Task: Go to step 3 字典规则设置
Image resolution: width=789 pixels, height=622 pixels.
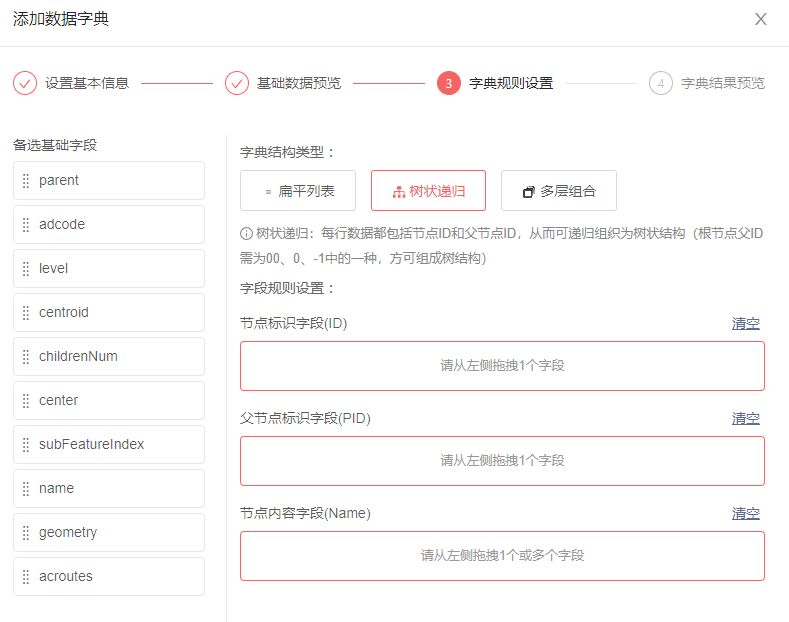Action: tap(449, 83)
